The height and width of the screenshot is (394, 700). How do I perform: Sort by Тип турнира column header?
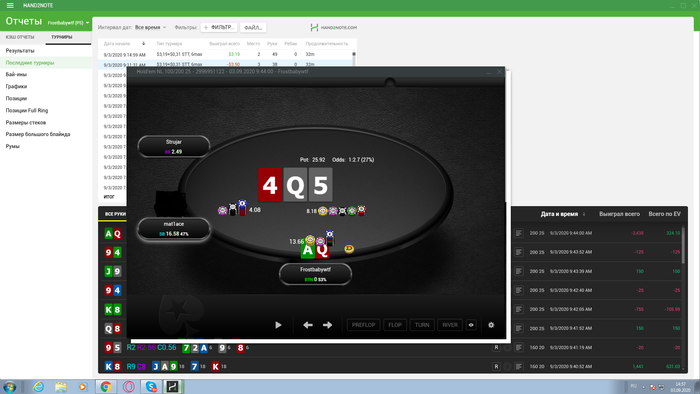[169, 44]
